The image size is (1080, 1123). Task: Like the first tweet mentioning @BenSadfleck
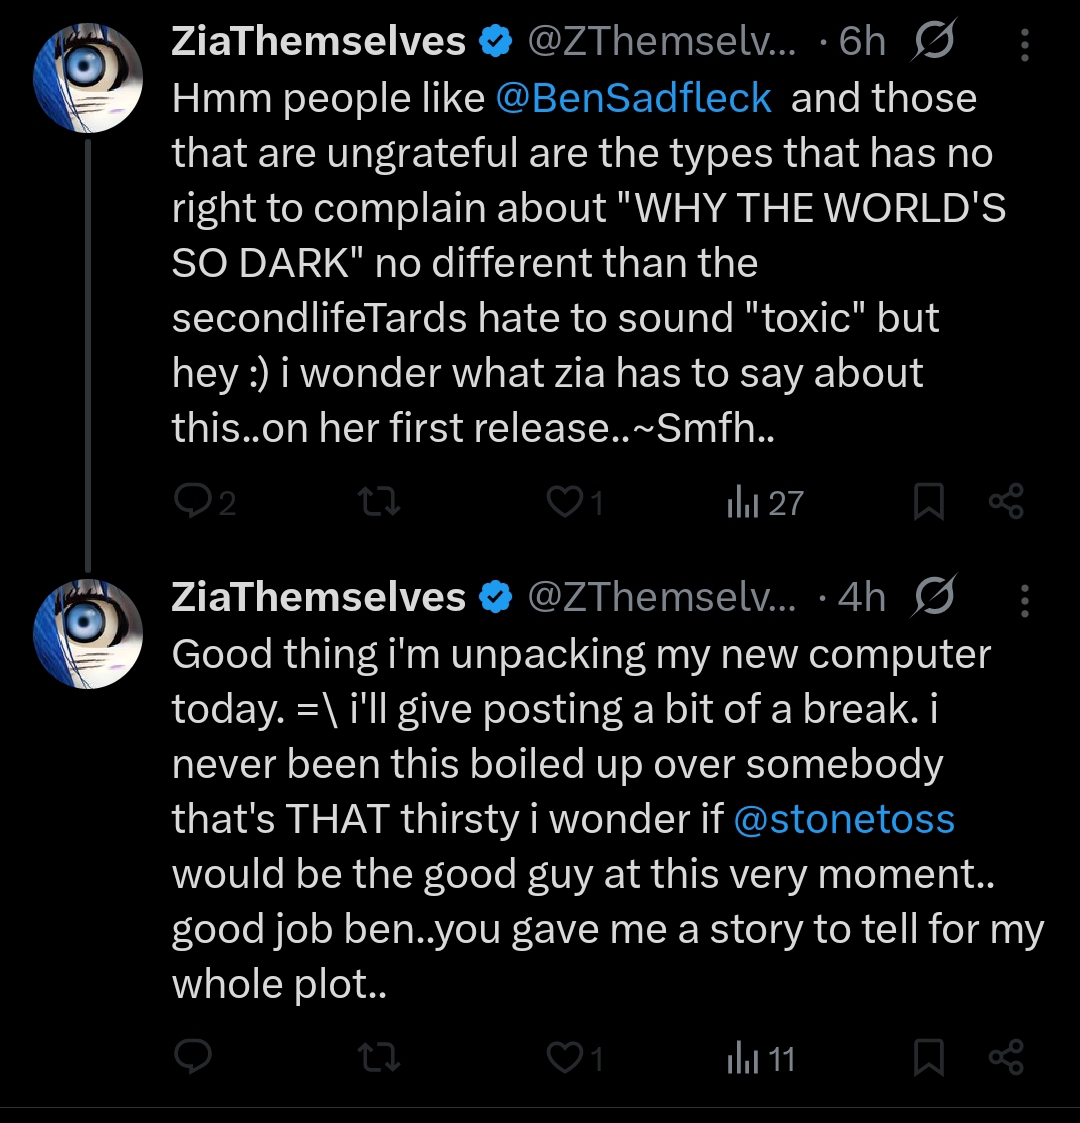(x=565, y=502)
